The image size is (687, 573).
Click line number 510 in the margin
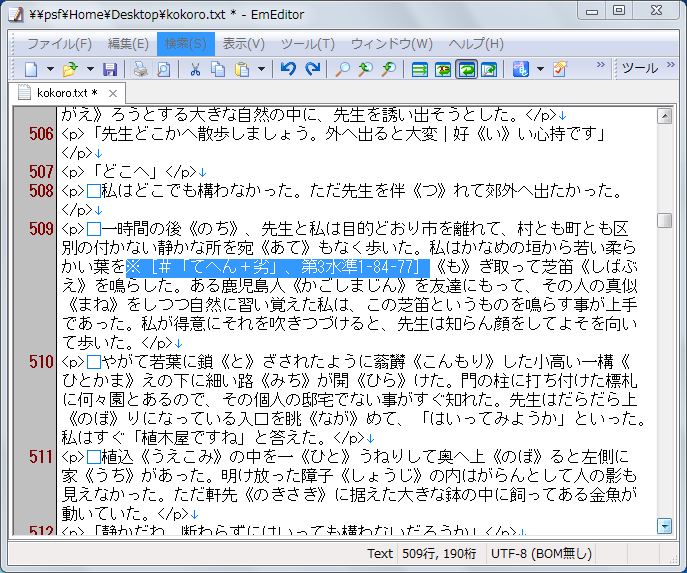pos(41,362)
